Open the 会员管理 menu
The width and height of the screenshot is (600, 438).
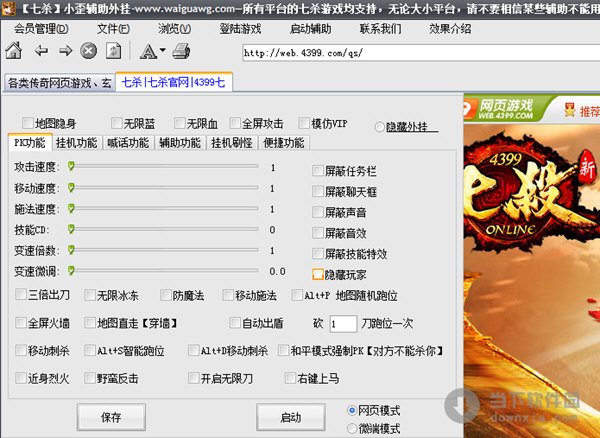tap(41, 29)
